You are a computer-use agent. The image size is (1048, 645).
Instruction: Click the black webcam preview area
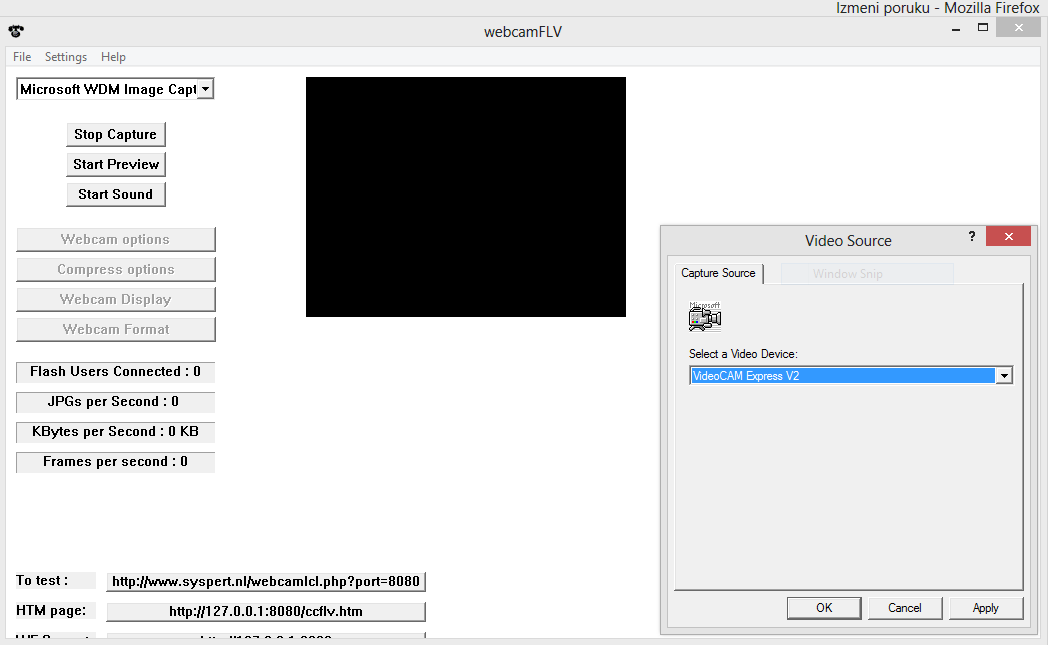[x=466, y=197]
